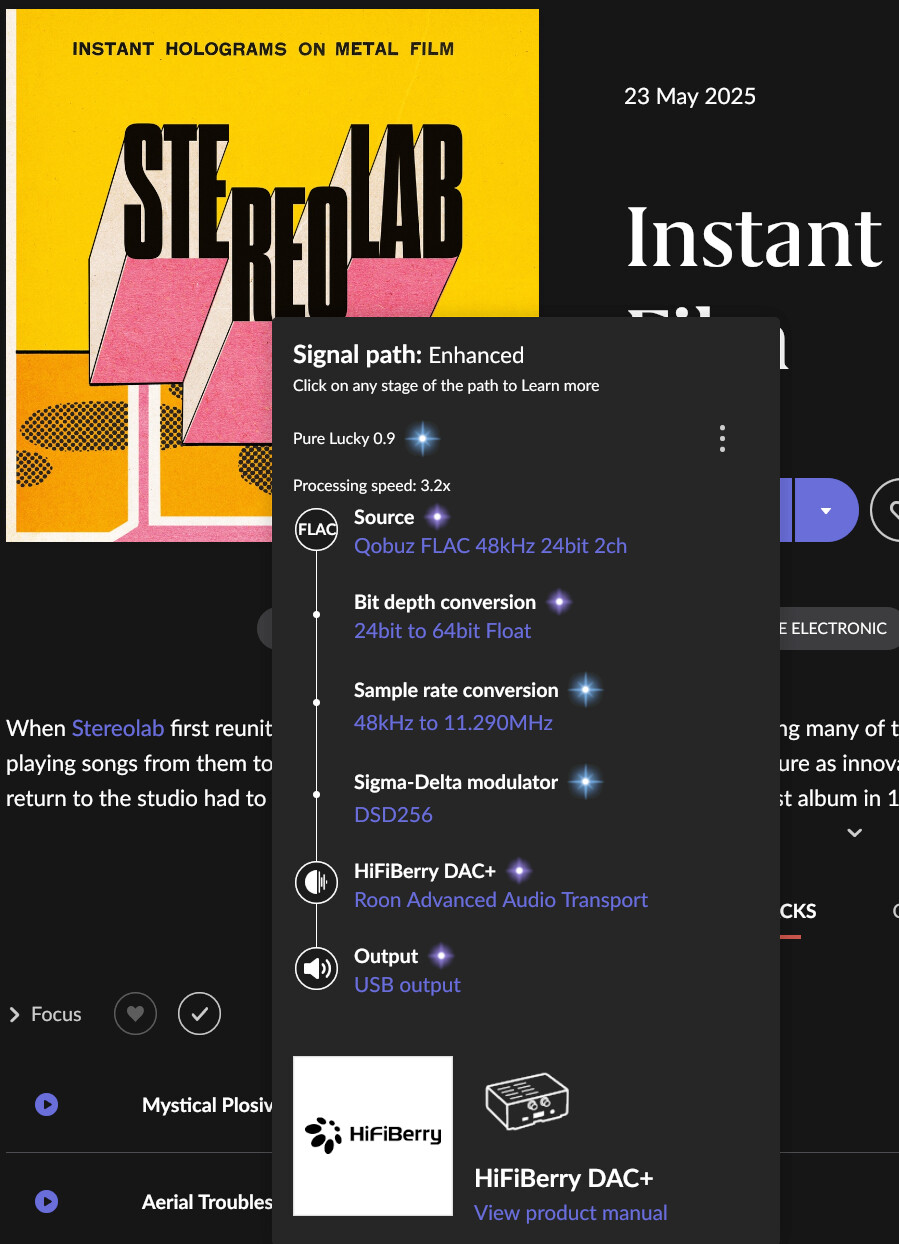Click the Roon Advanced Audio Transport stage
The width and height of the screenshot is (899, 1244).
point(501,900)
